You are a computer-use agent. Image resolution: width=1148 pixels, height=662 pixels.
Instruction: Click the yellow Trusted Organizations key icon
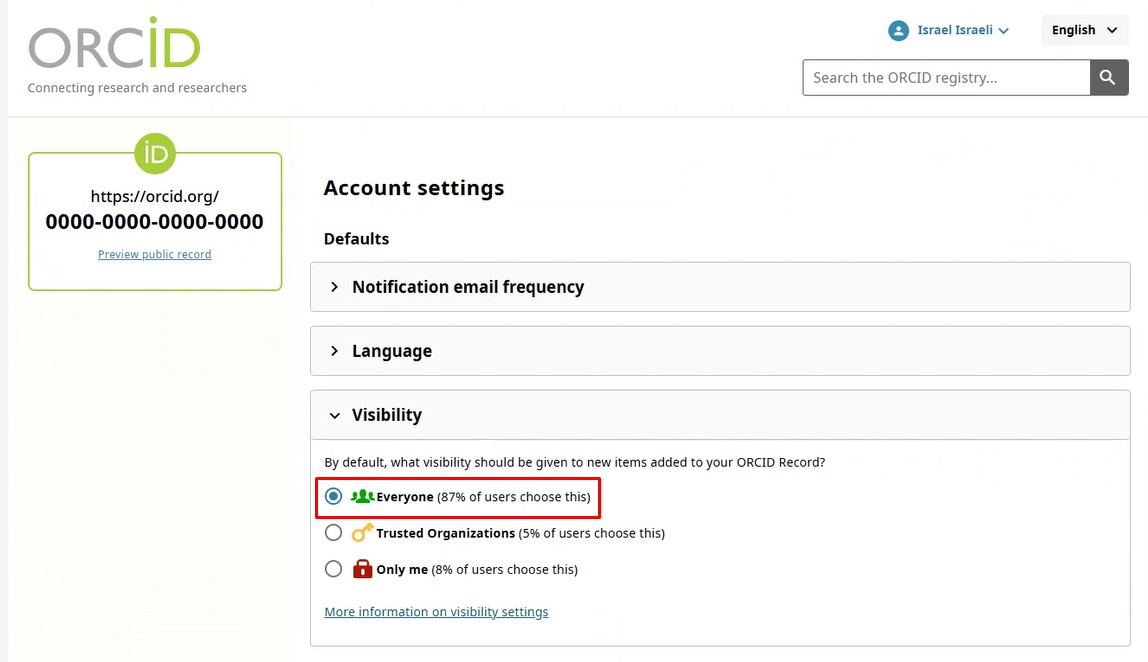(362, 533)
